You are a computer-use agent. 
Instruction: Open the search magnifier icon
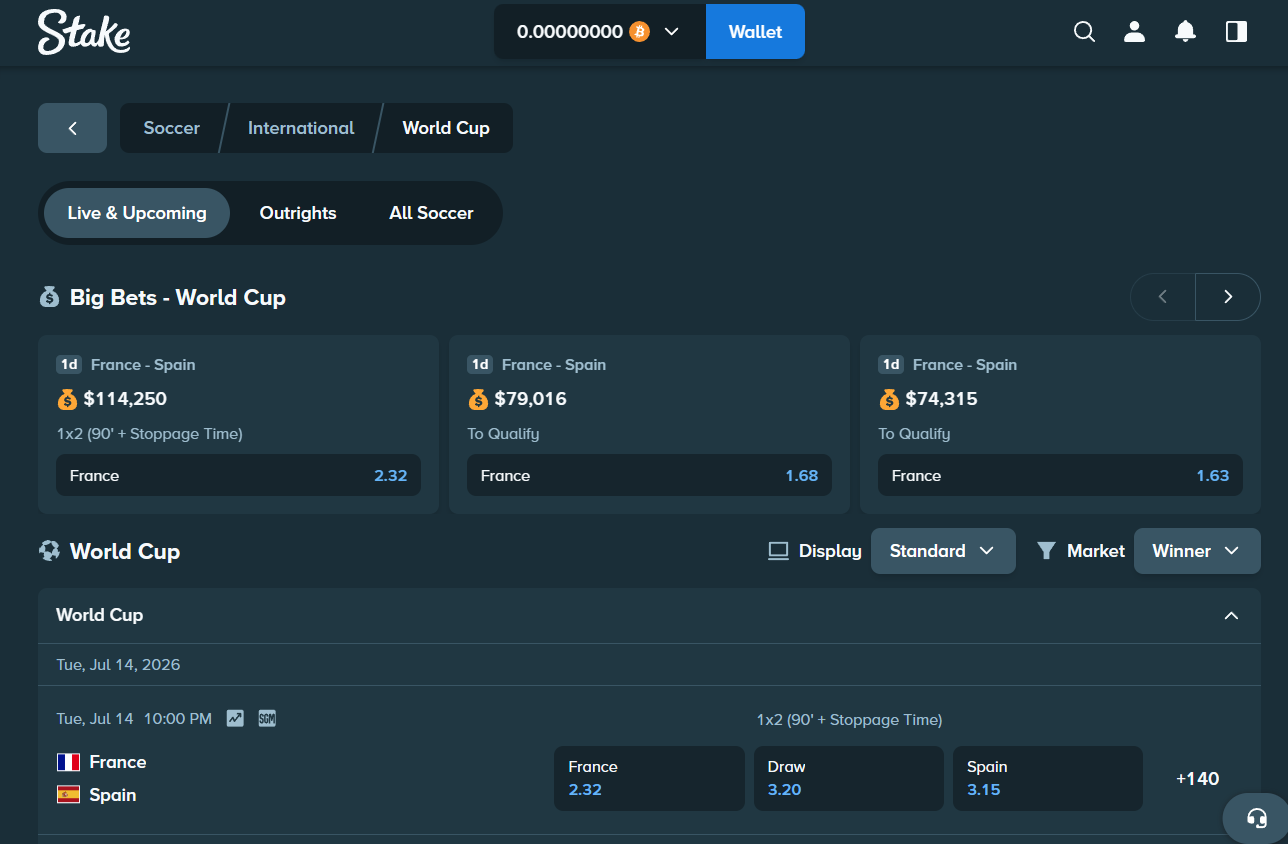pyautogui.click(x=1084, y=32)
